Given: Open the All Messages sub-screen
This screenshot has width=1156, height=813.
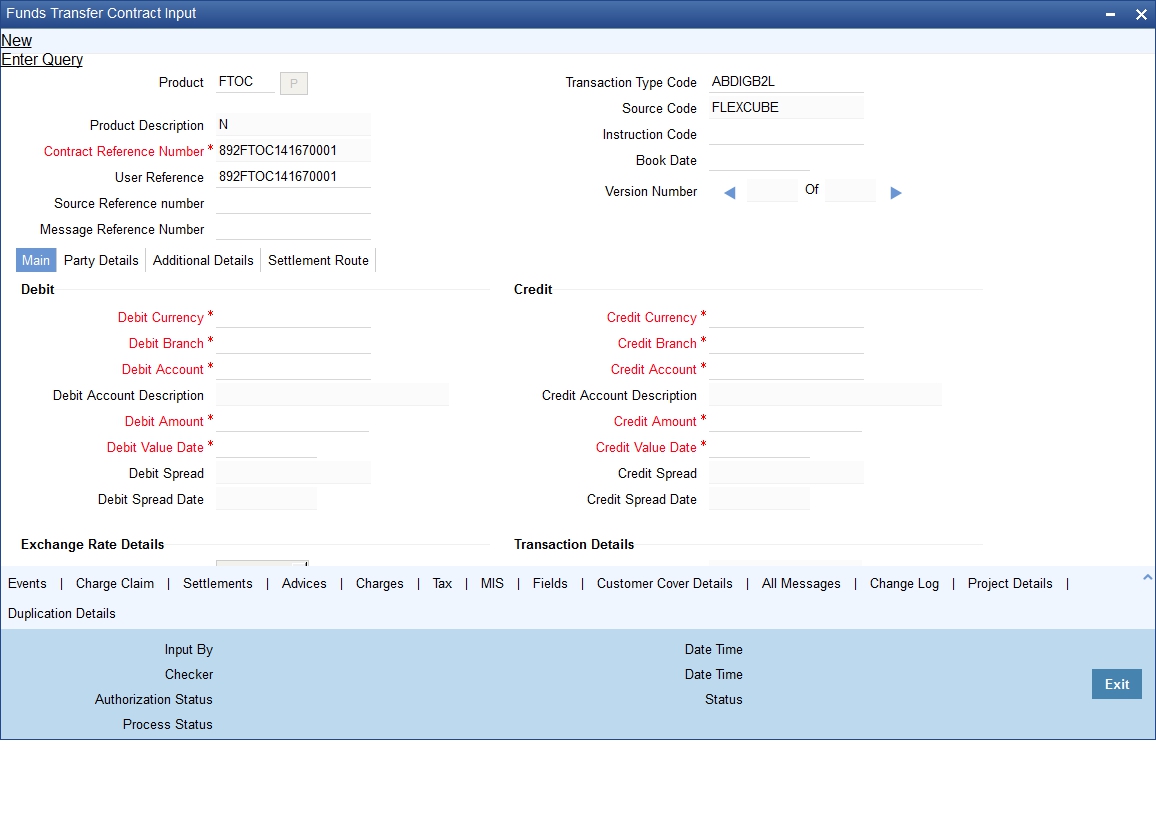Looking at the screenshot, I should tap(801, 584).
